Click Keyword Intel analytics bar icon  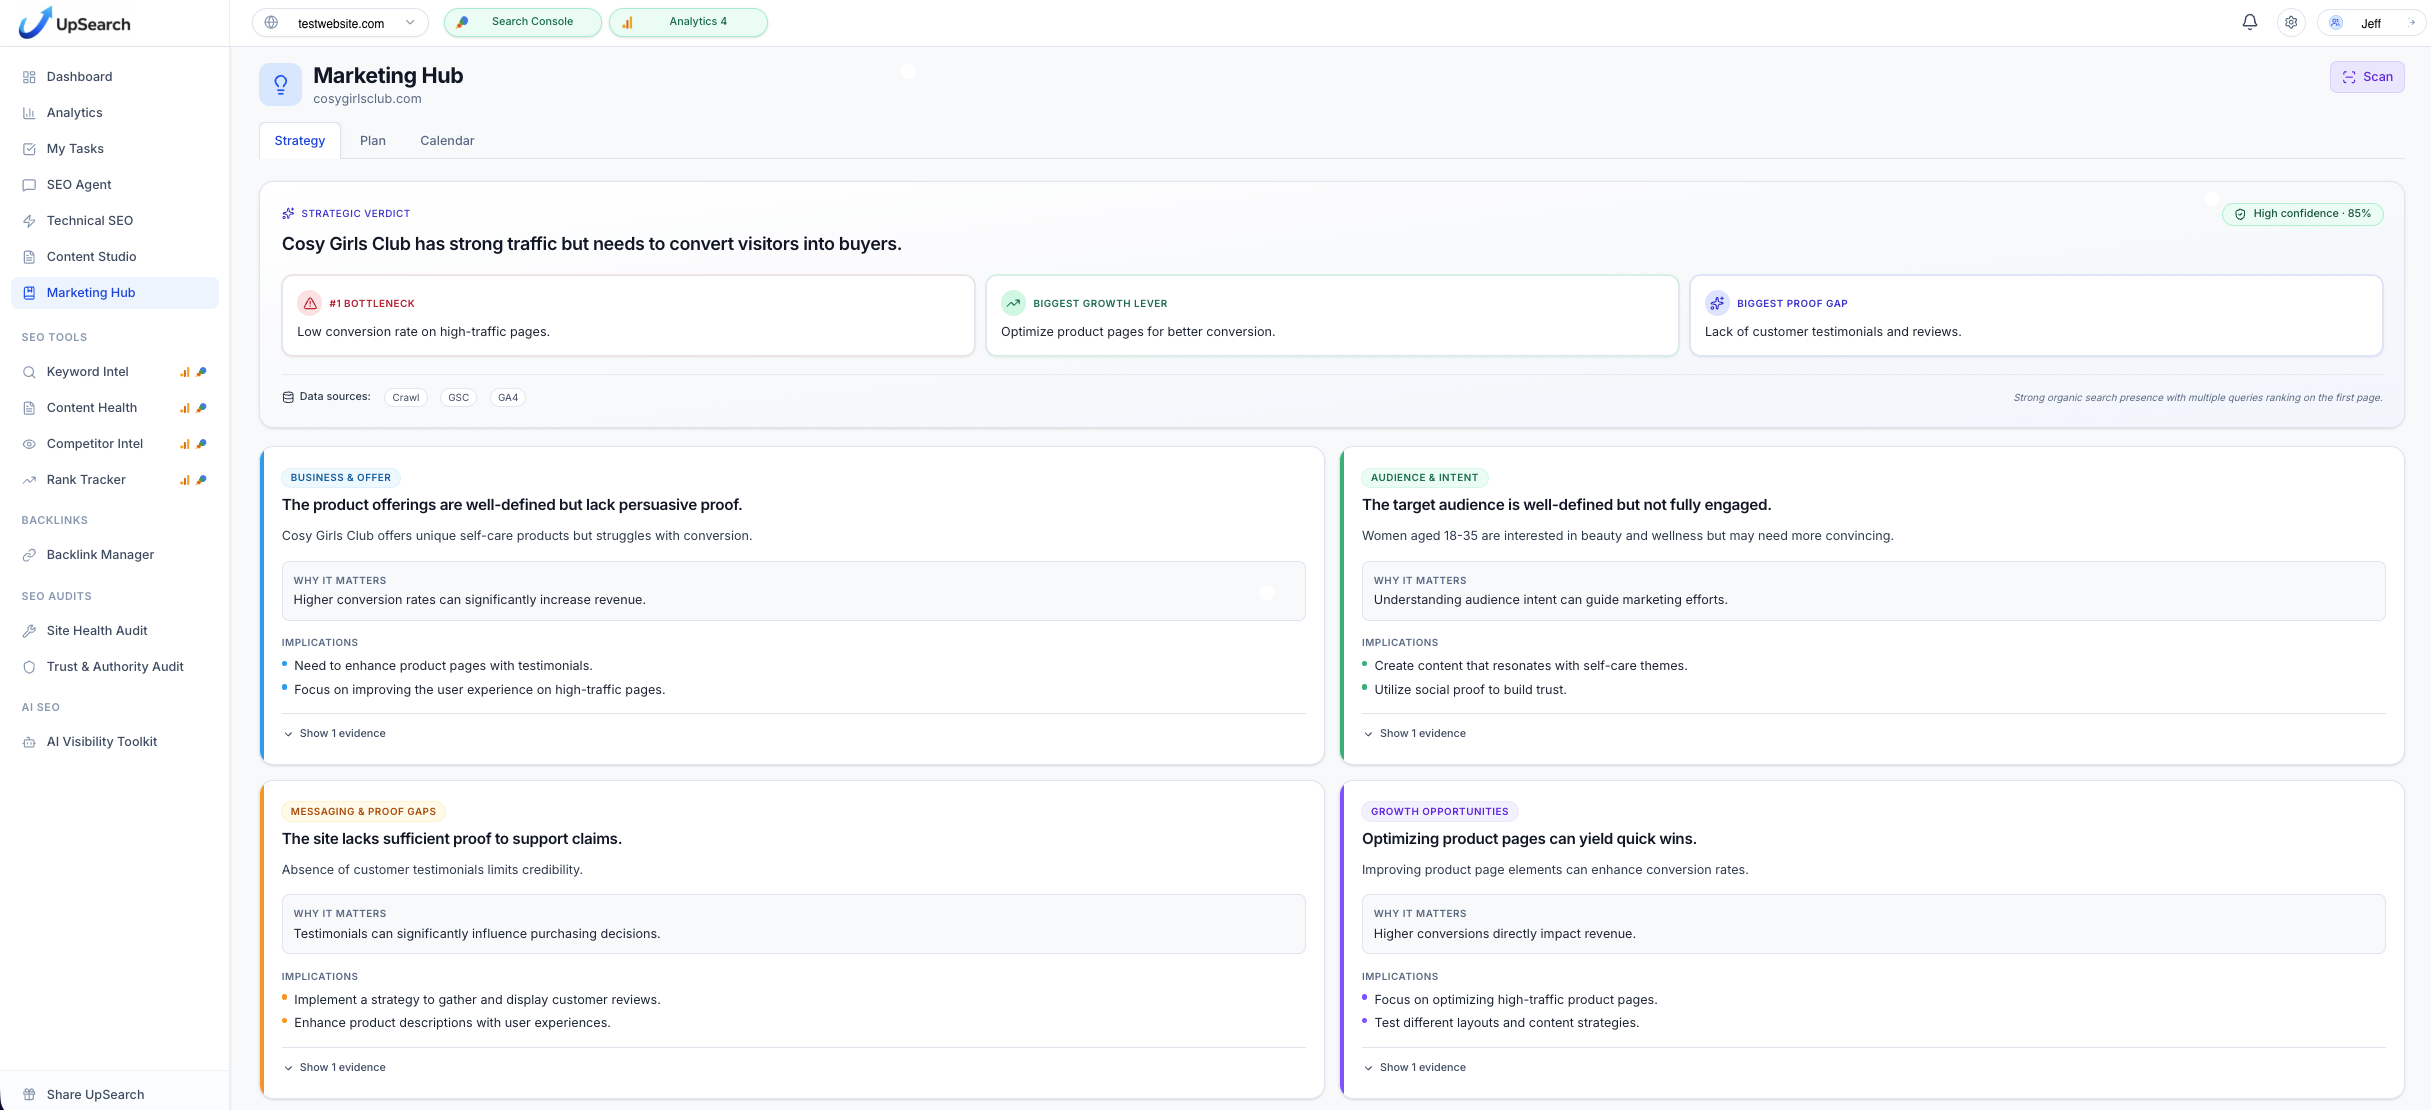pos(185,372)
